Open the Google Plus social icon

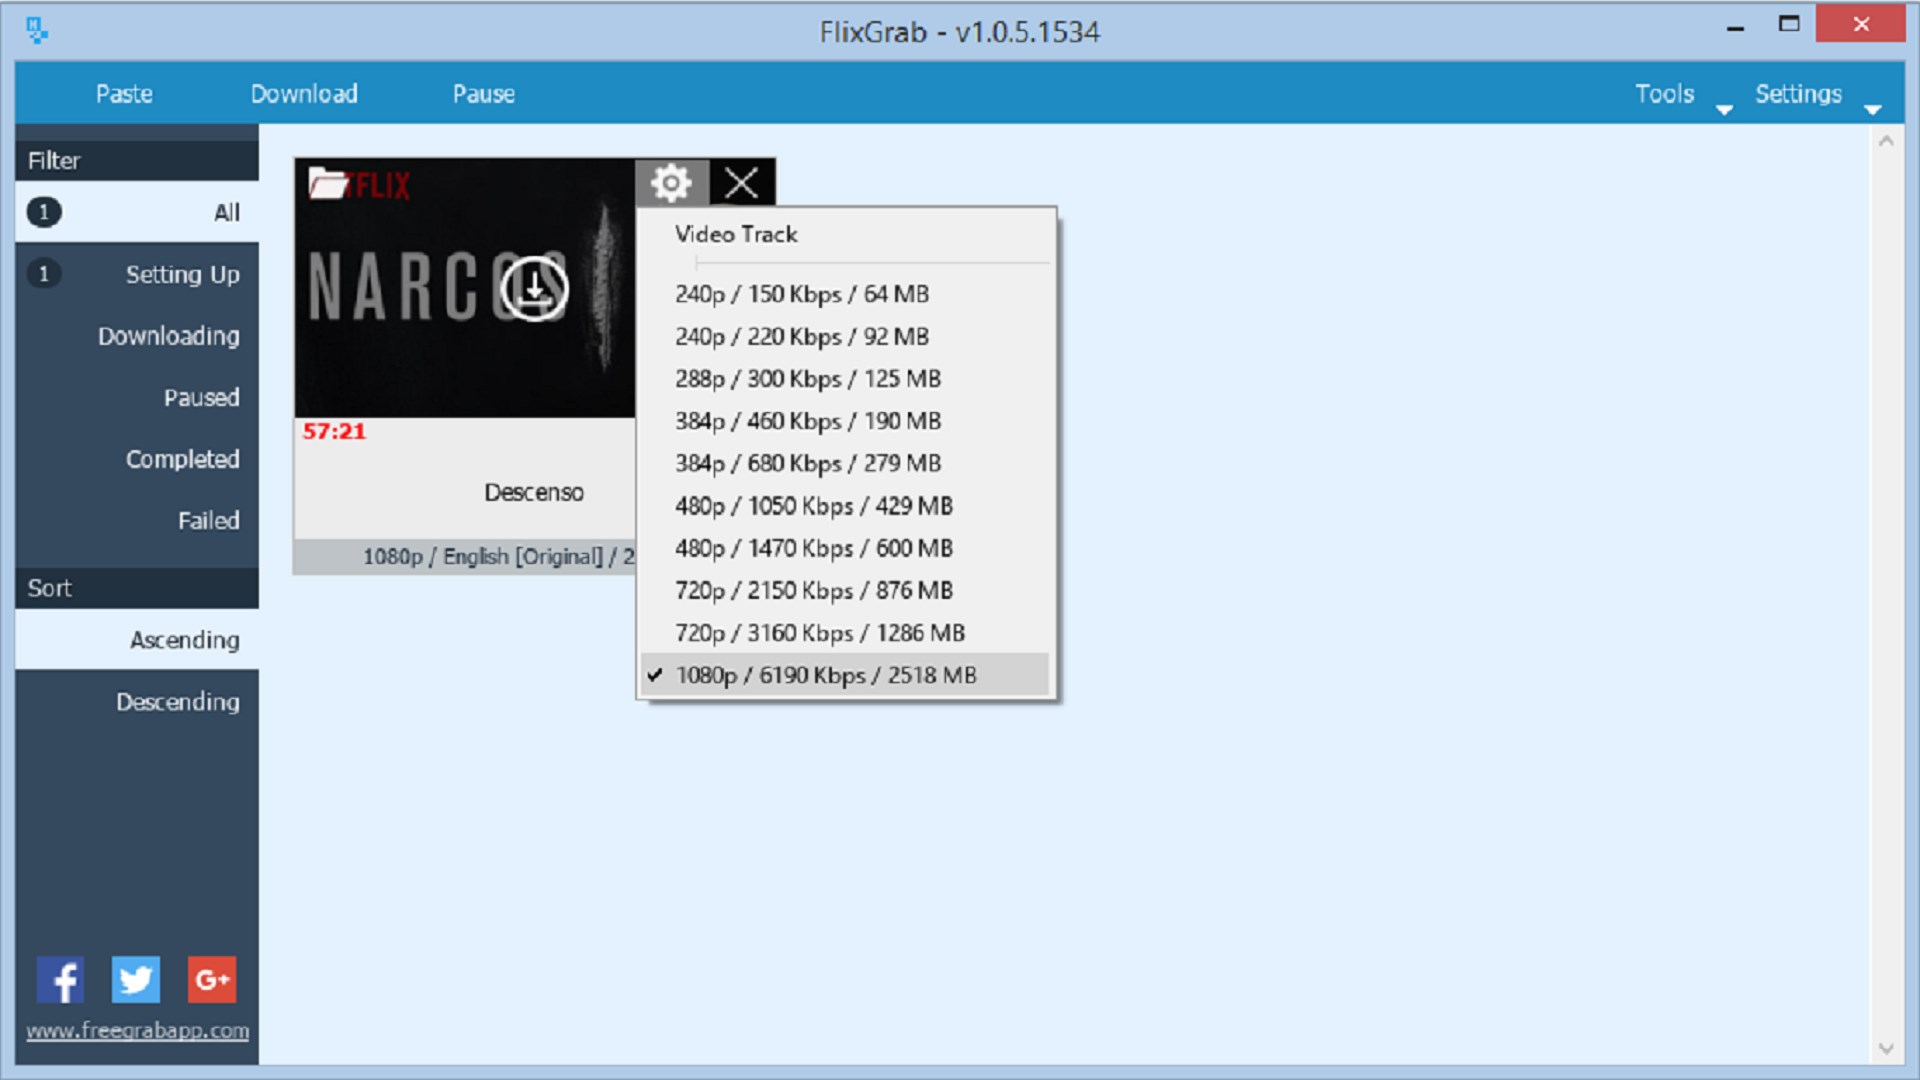click(212, 980)
